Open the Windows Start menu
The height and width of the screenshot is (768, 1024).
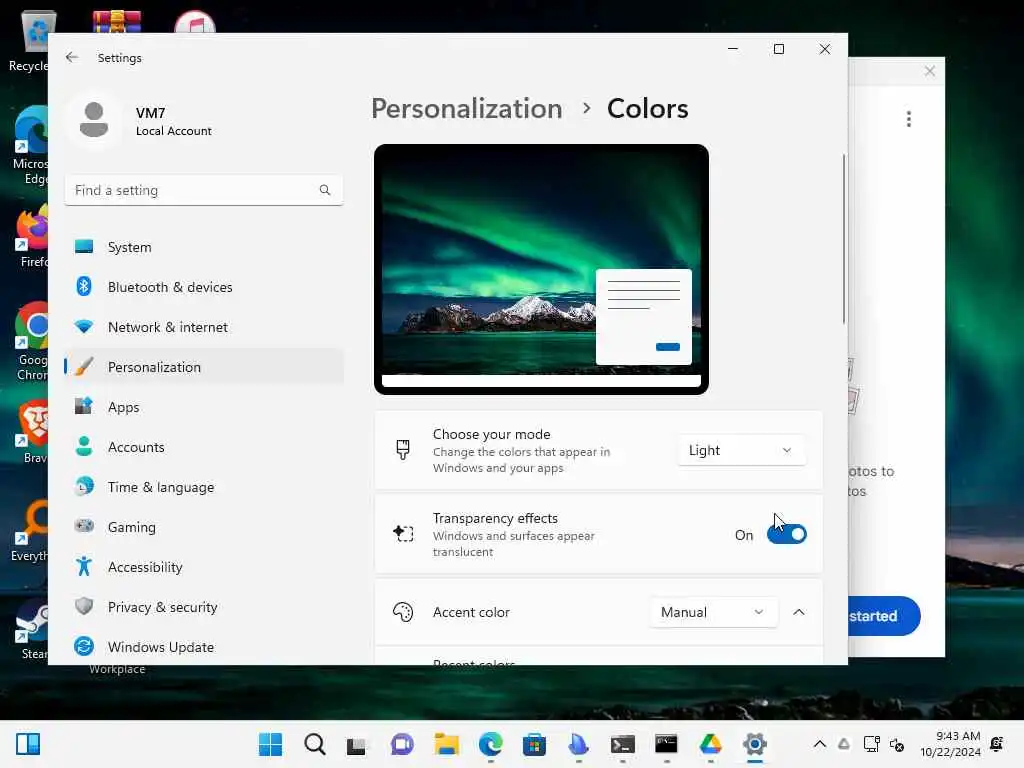click(x=270, y=744)
